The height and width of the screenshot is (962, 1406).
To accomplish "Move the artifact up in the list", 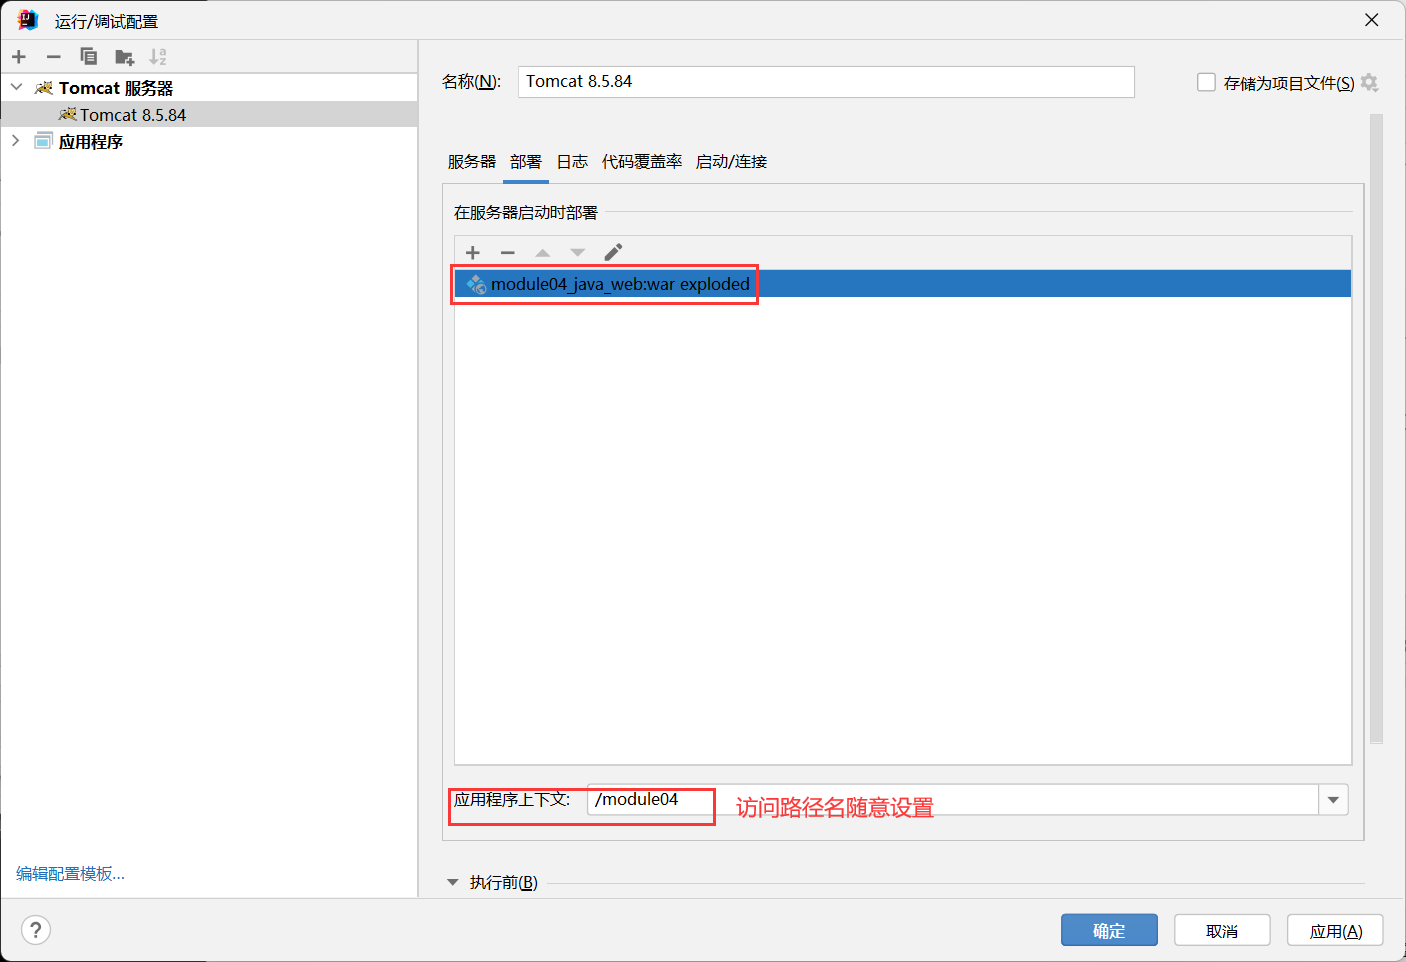I will (x=543, y=253).
